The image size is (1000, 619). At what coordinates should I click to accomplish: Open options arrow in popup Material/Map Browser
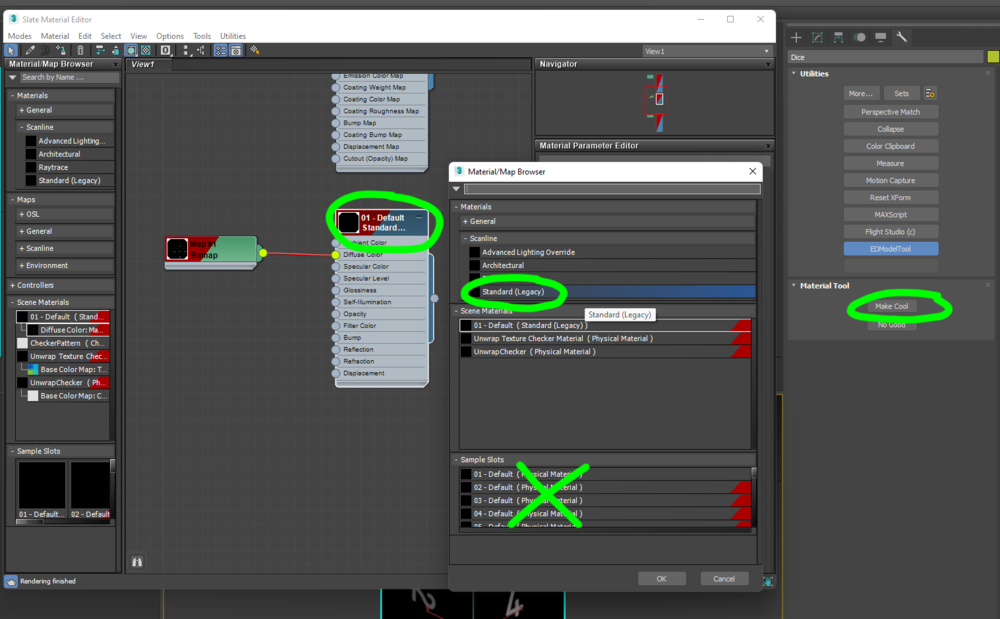(x=456, y=189)
